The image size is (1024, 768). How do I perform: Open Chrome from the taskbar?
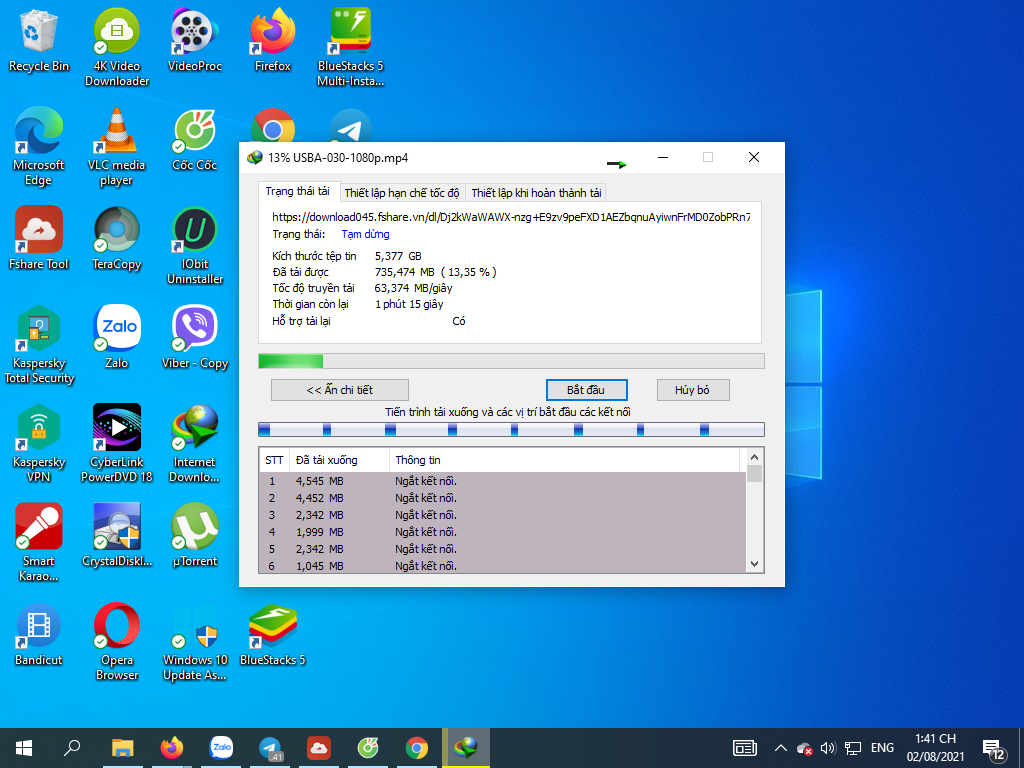coord(417,748)
